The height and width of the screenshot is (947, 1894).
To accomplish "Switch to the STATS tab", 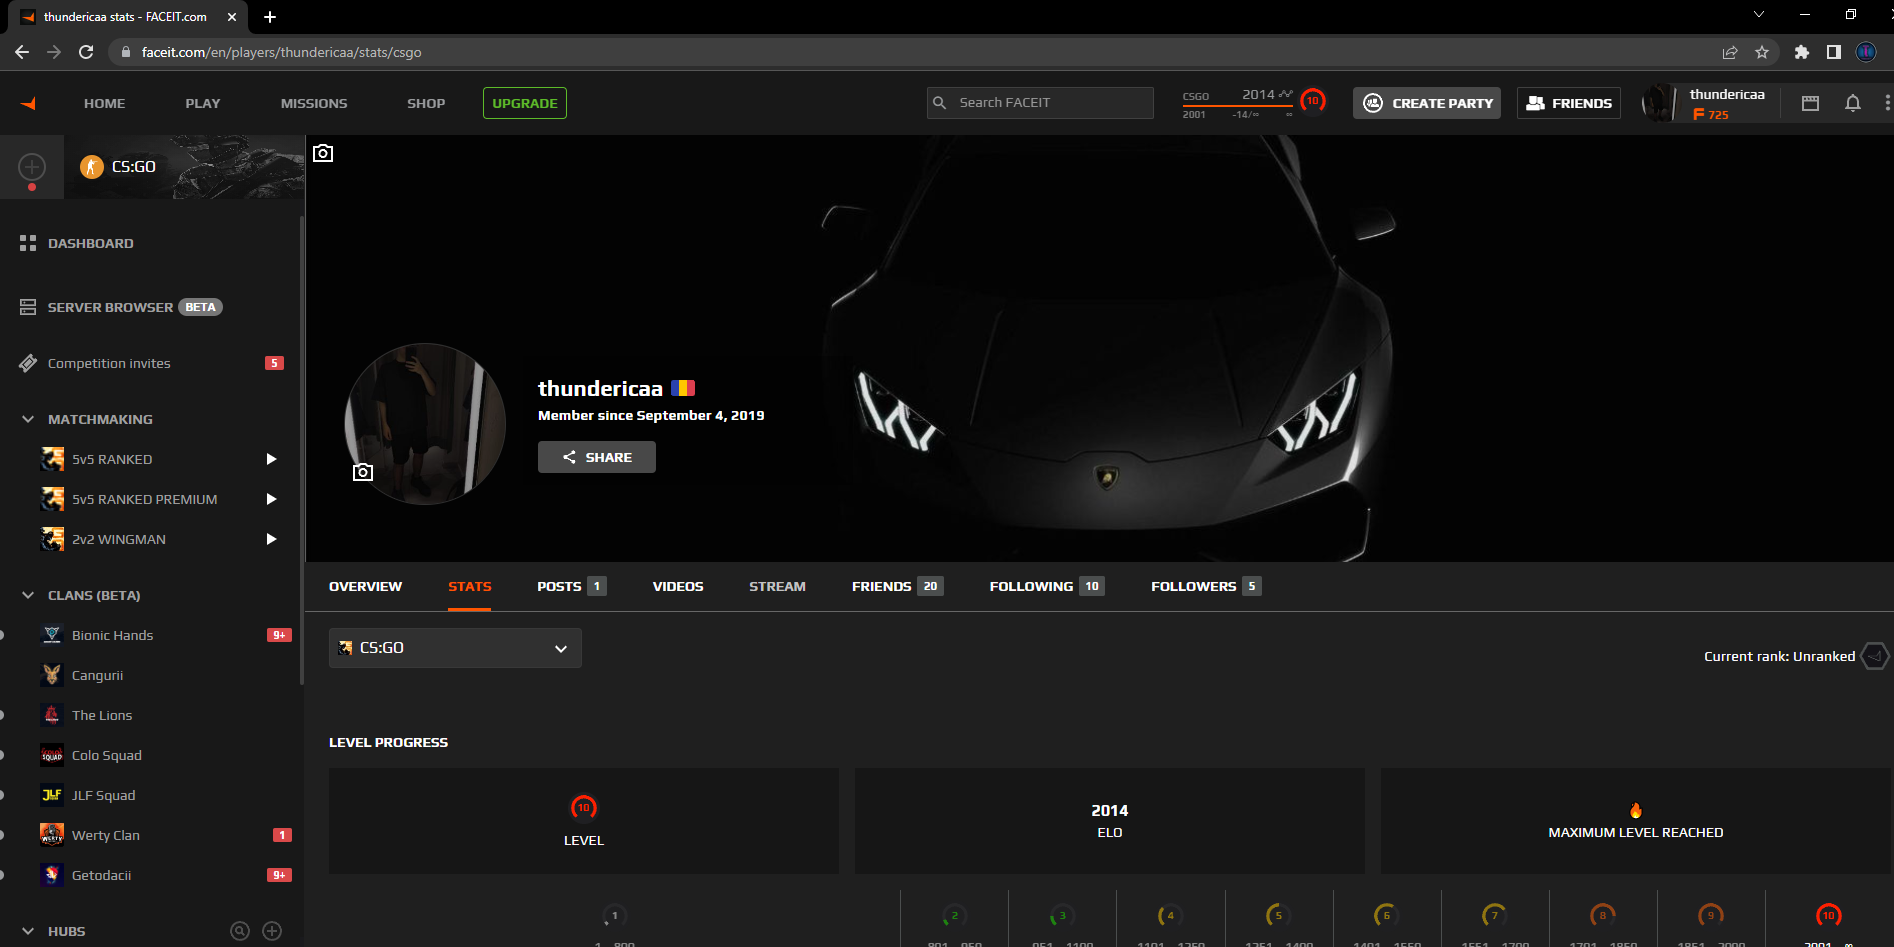I will 470,586.
